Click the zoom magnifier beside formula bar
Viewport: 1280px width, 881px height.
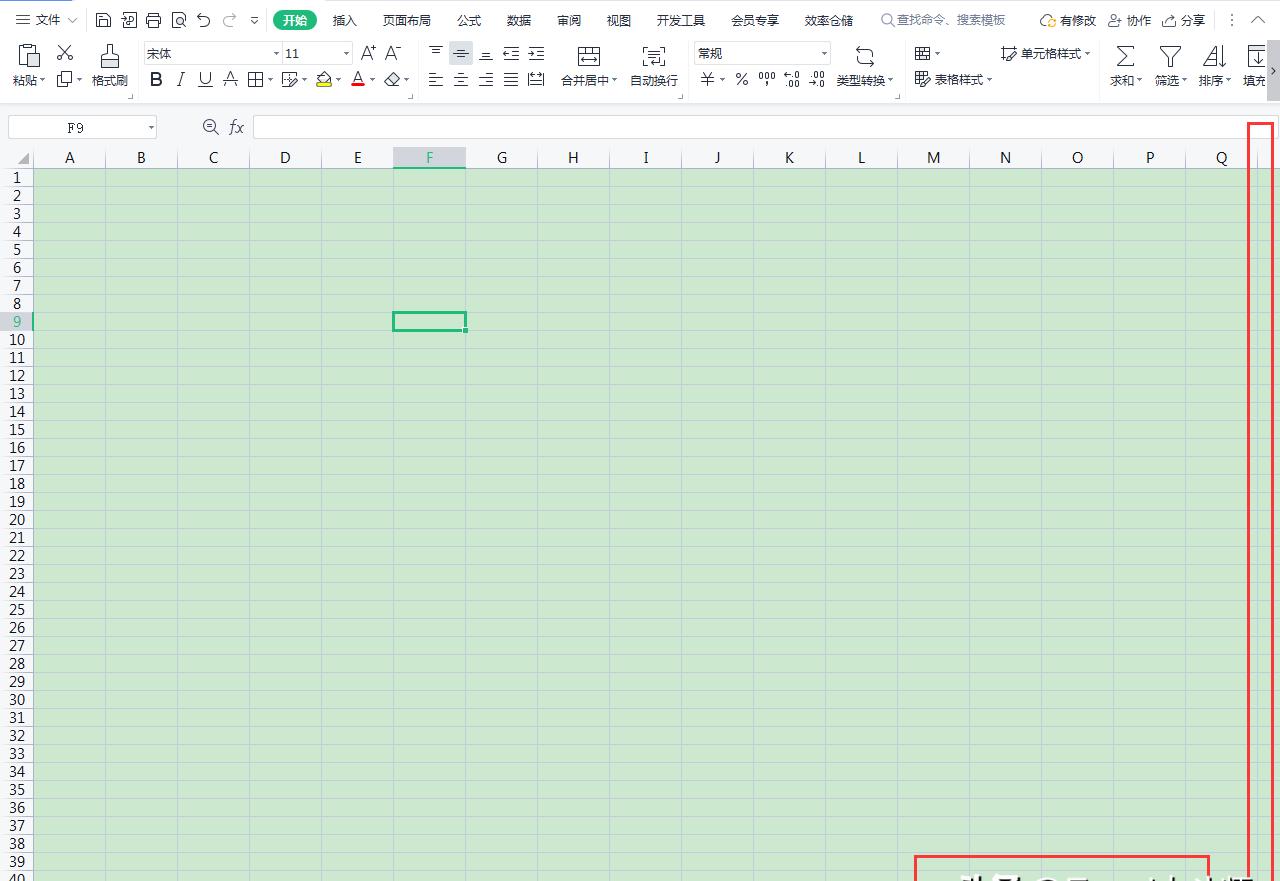point(210,127)
